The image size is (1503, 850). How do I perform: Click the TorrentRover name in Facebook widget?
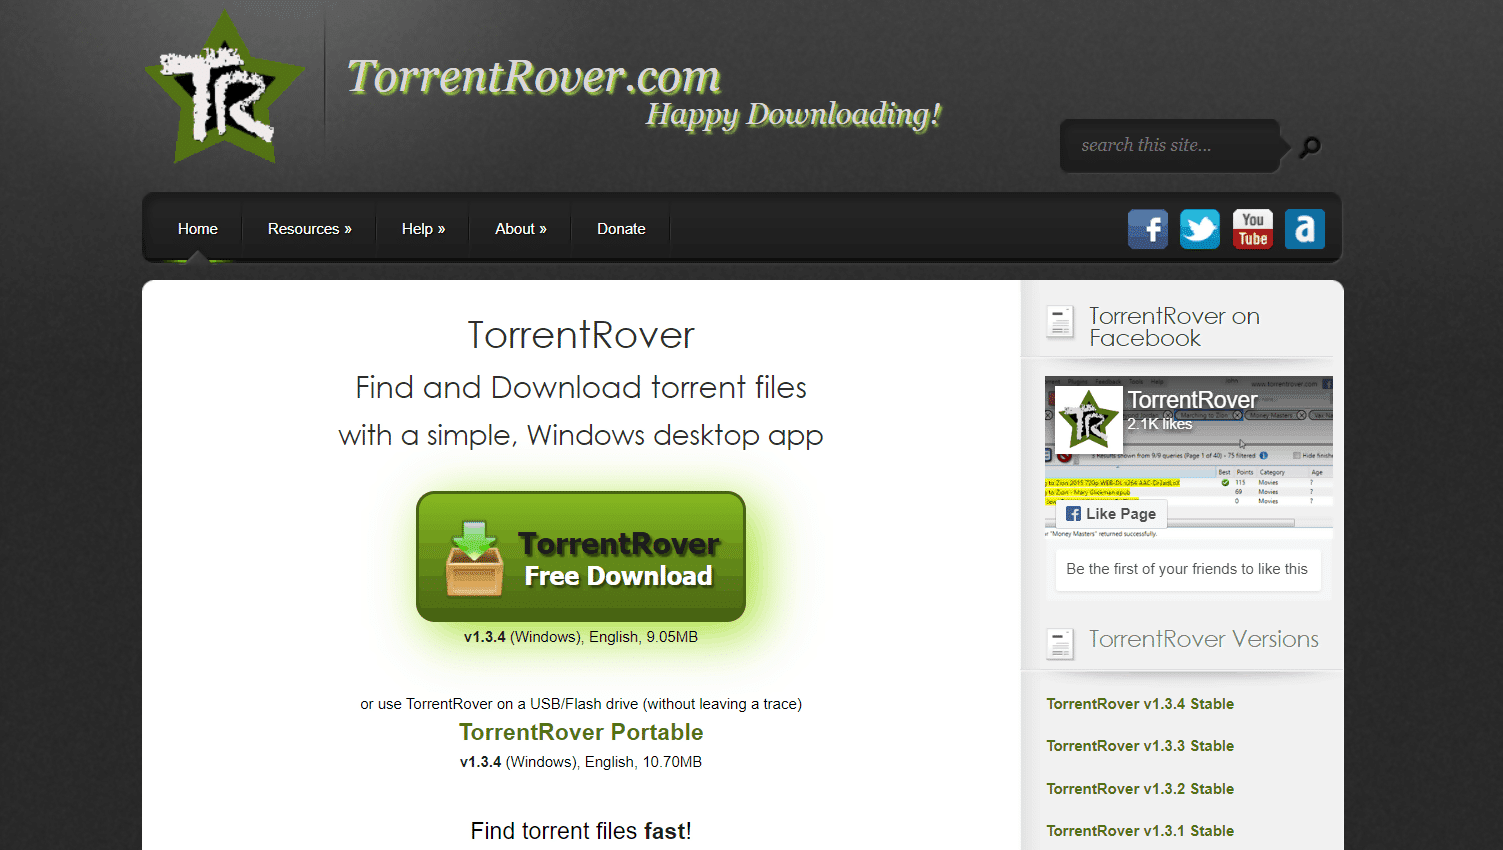tap(1192, 400)
